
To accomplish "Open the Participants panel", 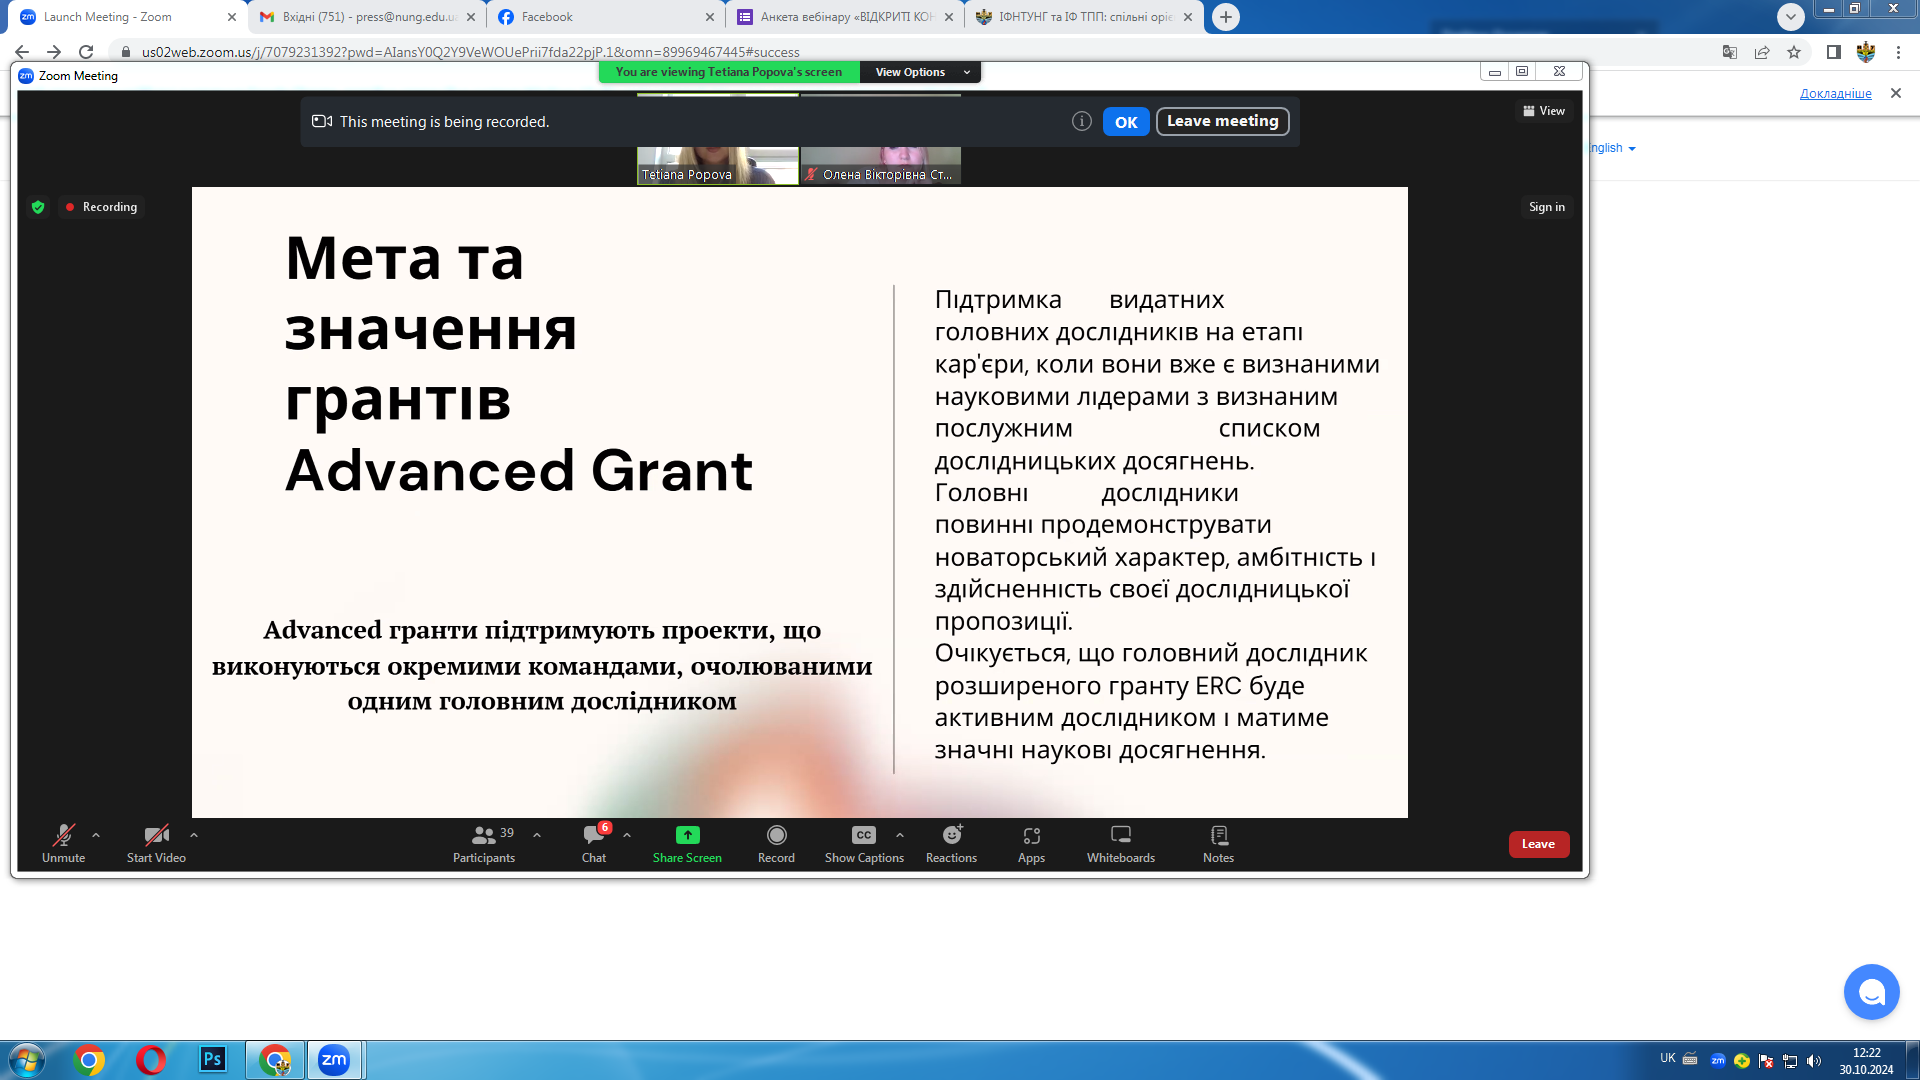I will pyautogui.click(x=484, y=843).
